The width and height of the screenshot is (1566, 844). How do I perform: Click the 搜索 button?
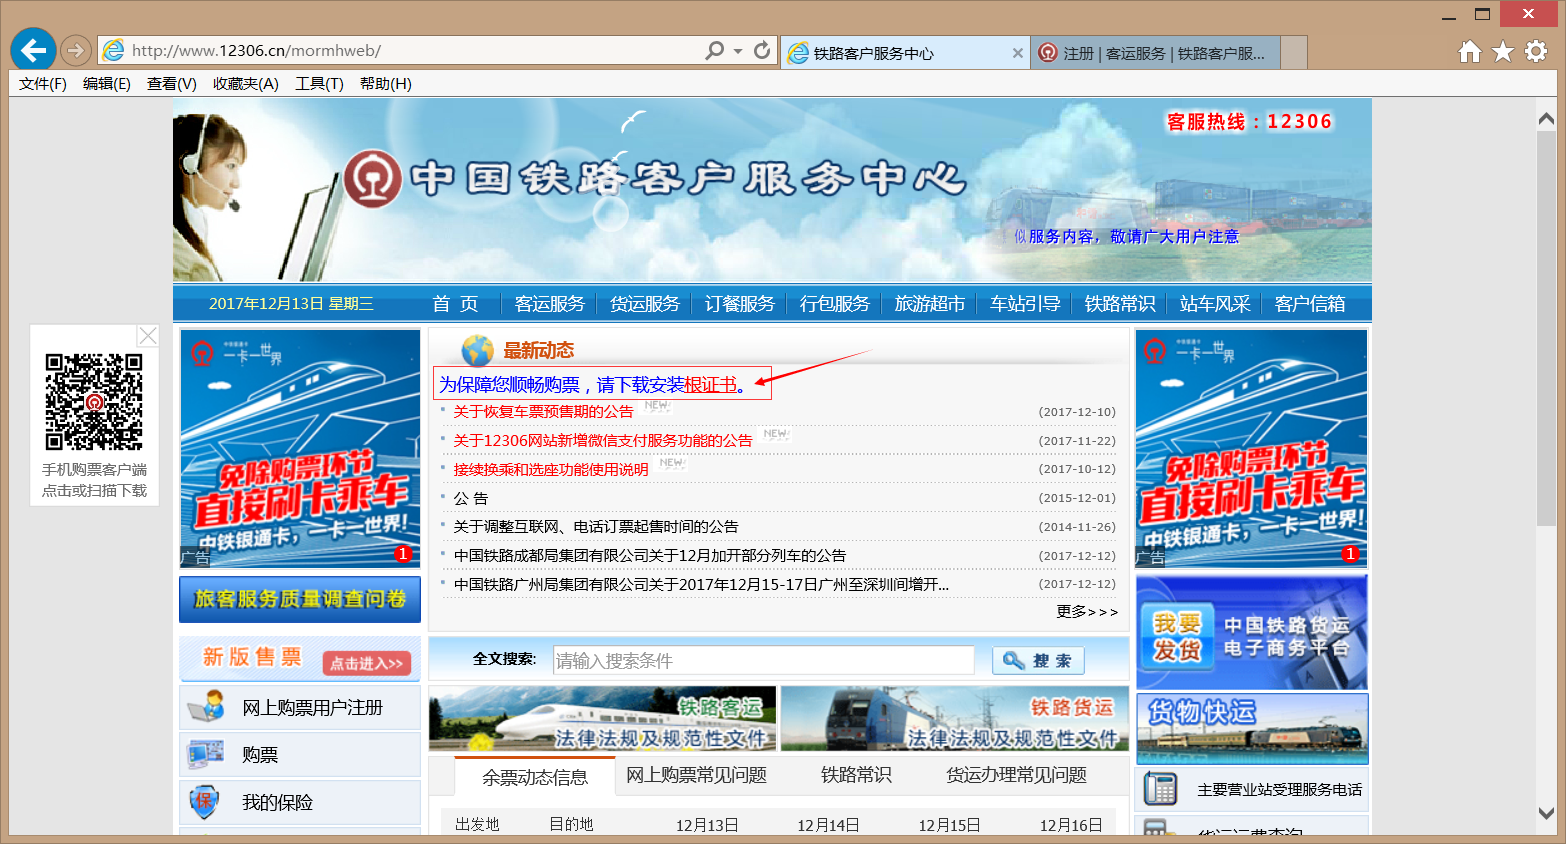1038,661
